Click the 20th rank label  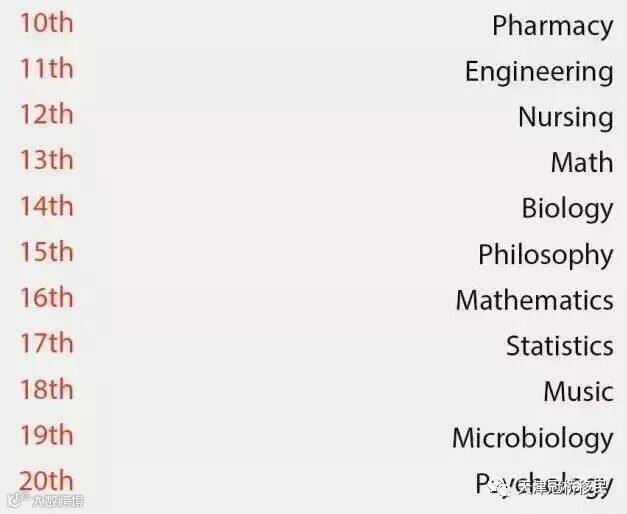click(x=46, y=480)
